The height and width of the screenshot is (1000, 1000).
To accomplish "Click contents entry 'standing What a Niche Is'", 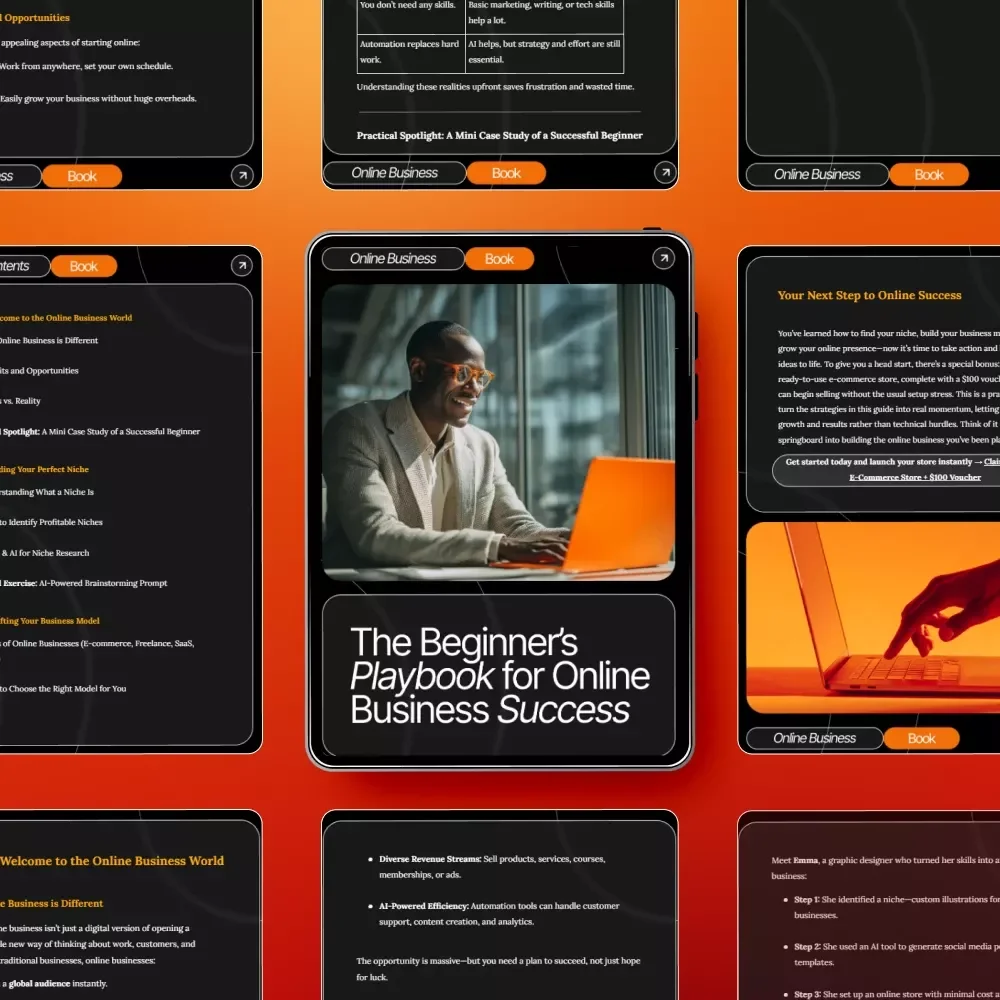I will (x=47, y=492).
